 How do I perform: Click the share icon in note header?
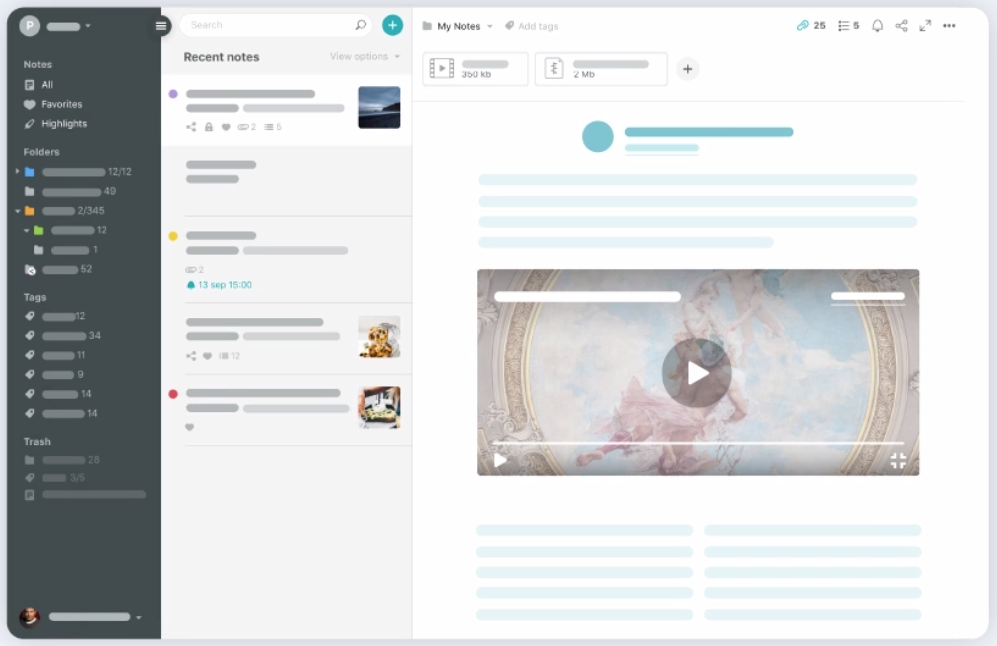click(x=901, y=25)
